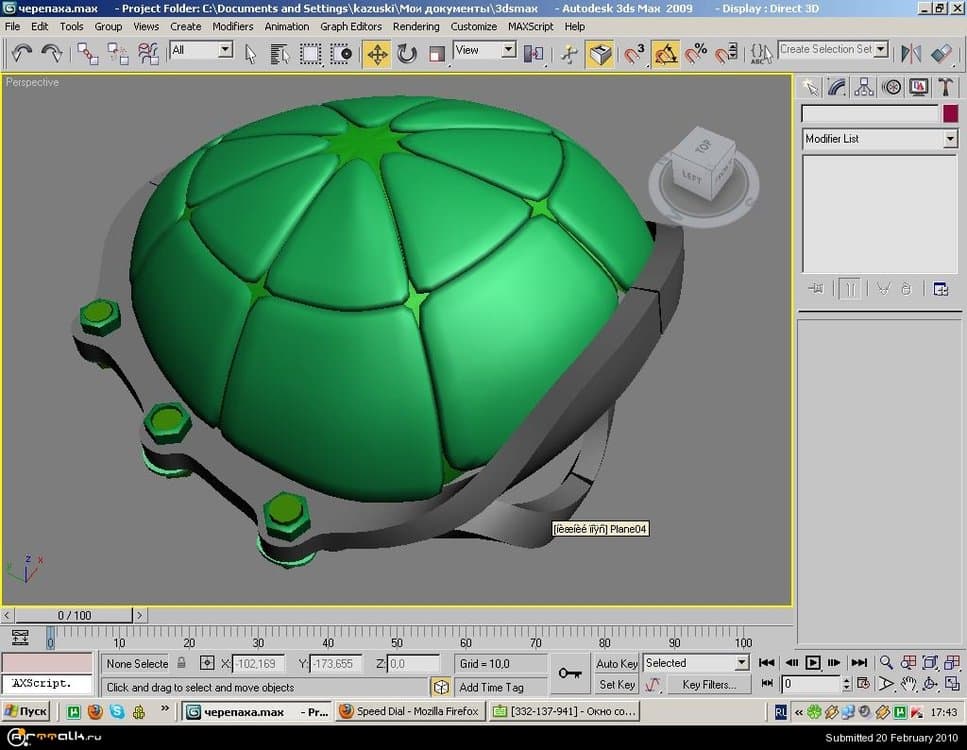Click the Set Key button

[x=616, y=685]
